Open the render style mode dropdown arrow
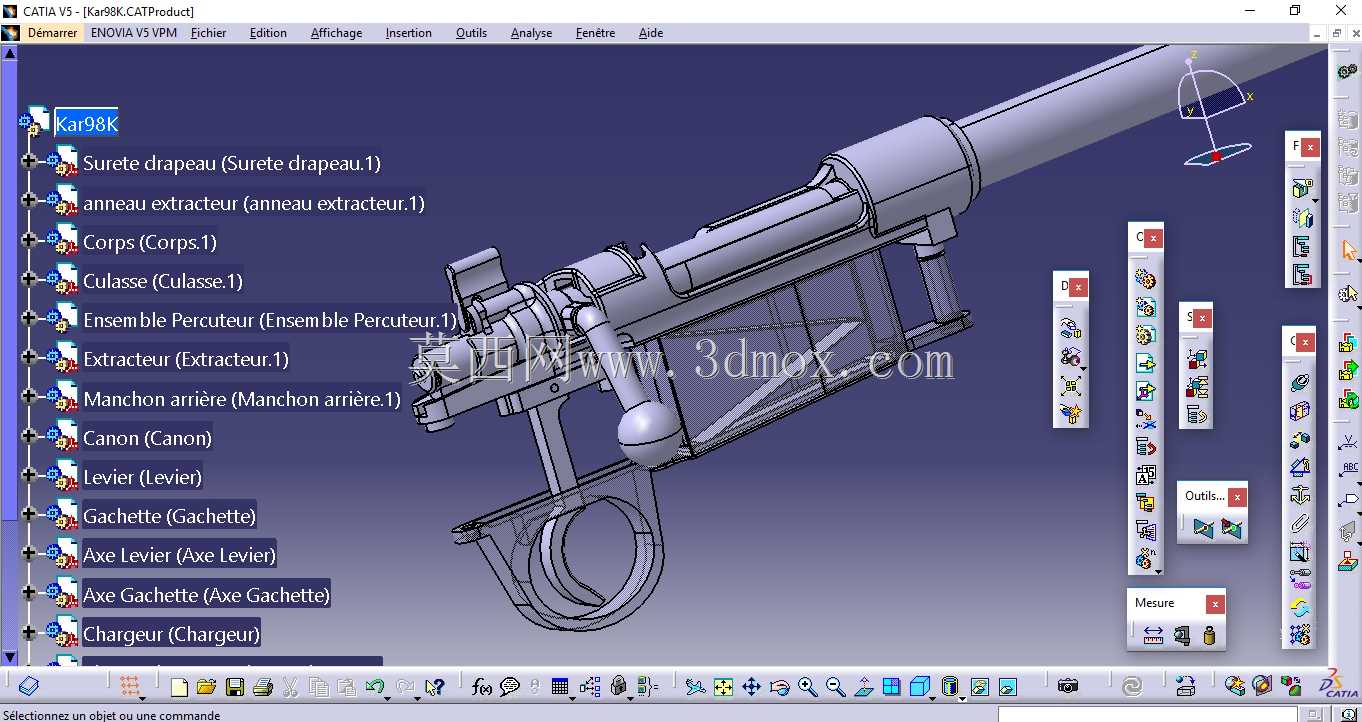This screenshot has height=722, width=1362. point(962,698)
